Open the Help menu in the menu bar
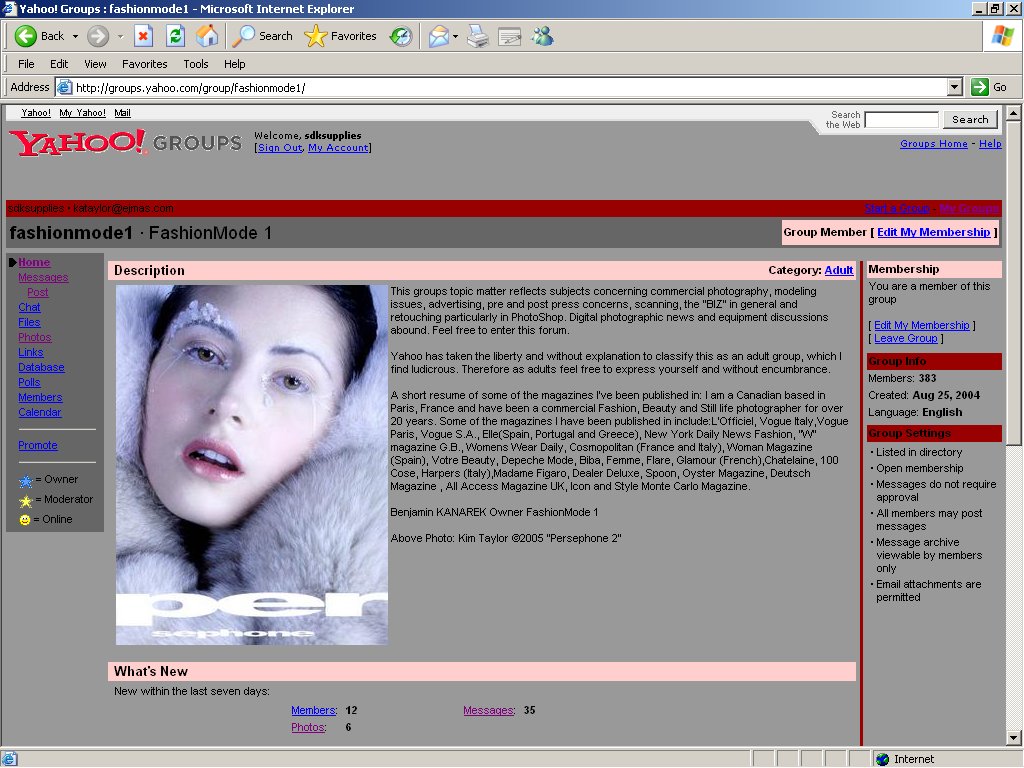 point(234,64)
